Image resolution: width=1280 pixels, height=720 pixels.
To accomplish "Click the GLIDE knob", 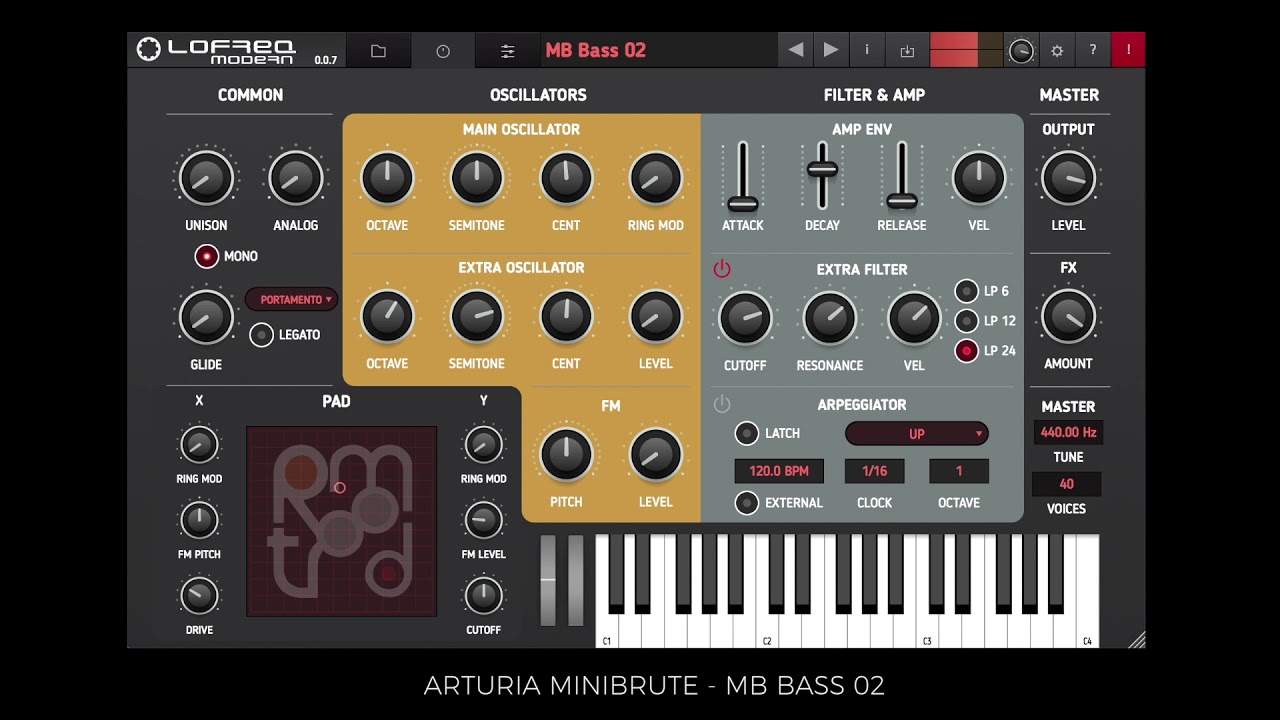I will click(x=206, y=317).
